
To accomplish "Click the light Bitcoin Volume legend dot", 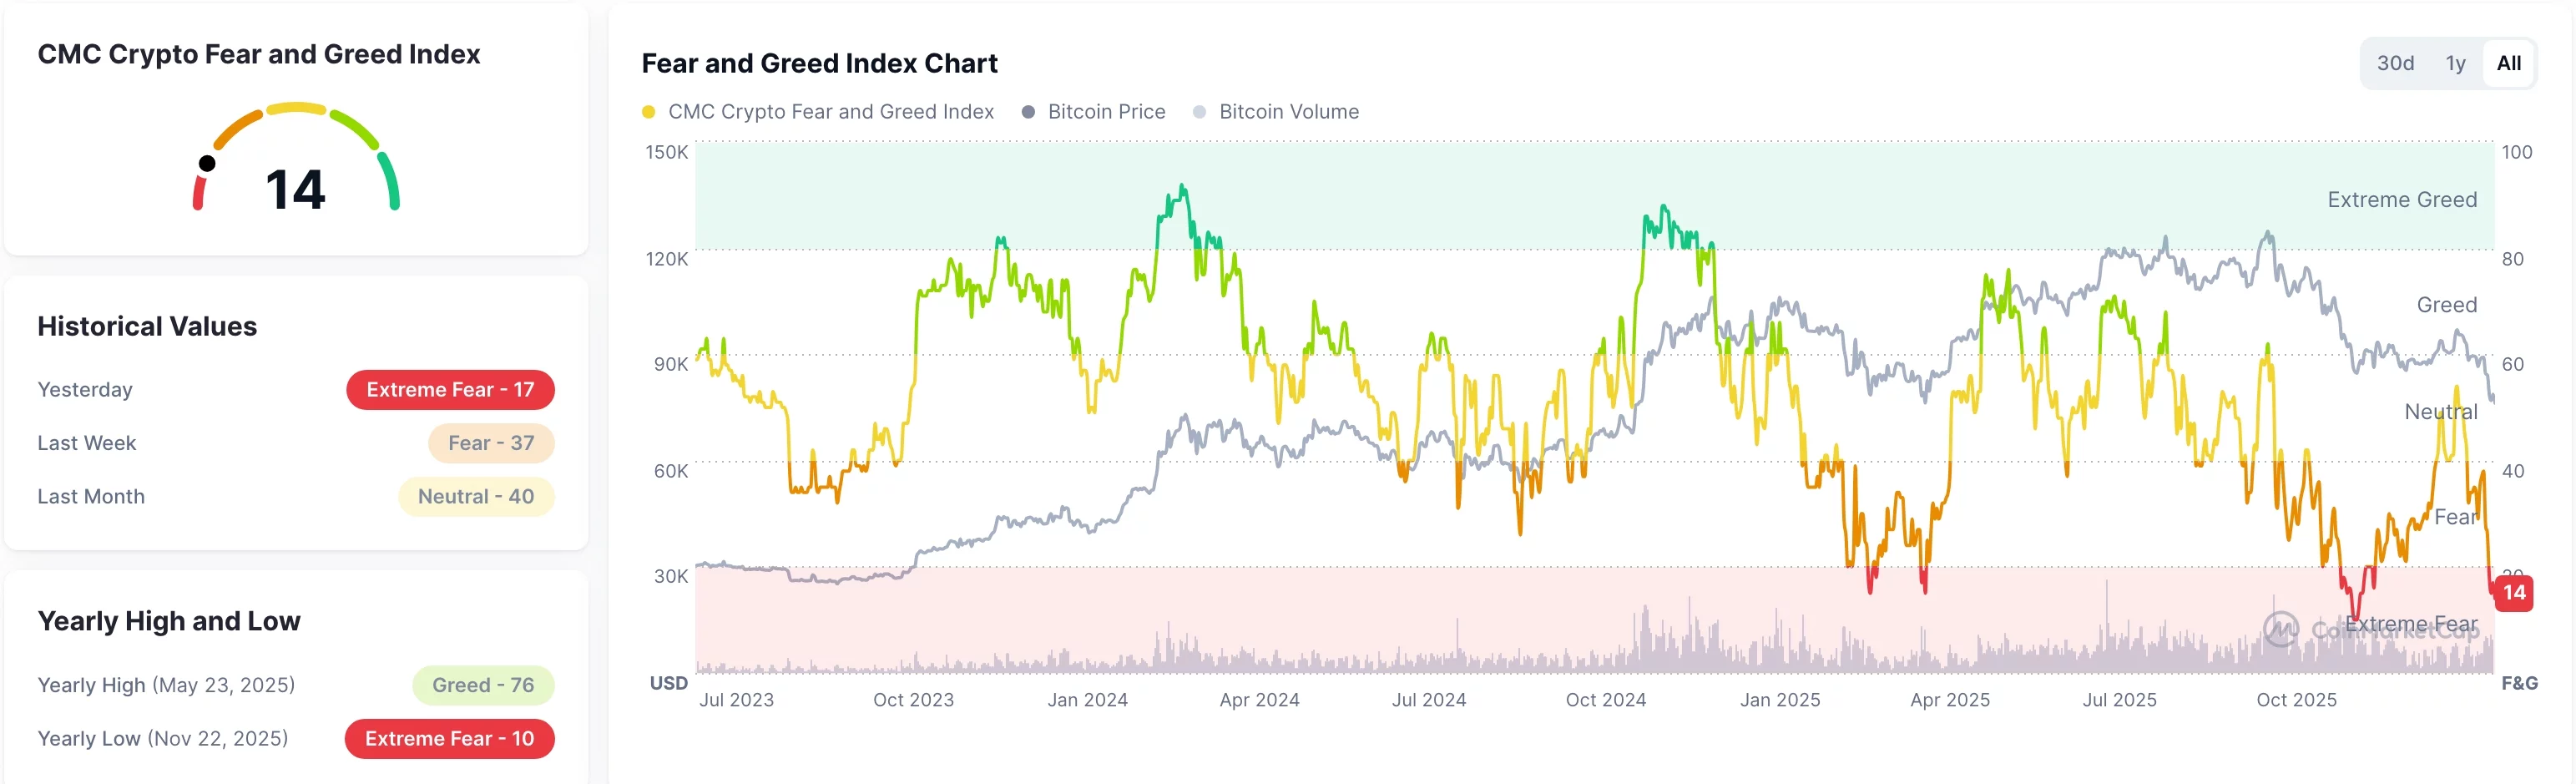I will 1200,112.
